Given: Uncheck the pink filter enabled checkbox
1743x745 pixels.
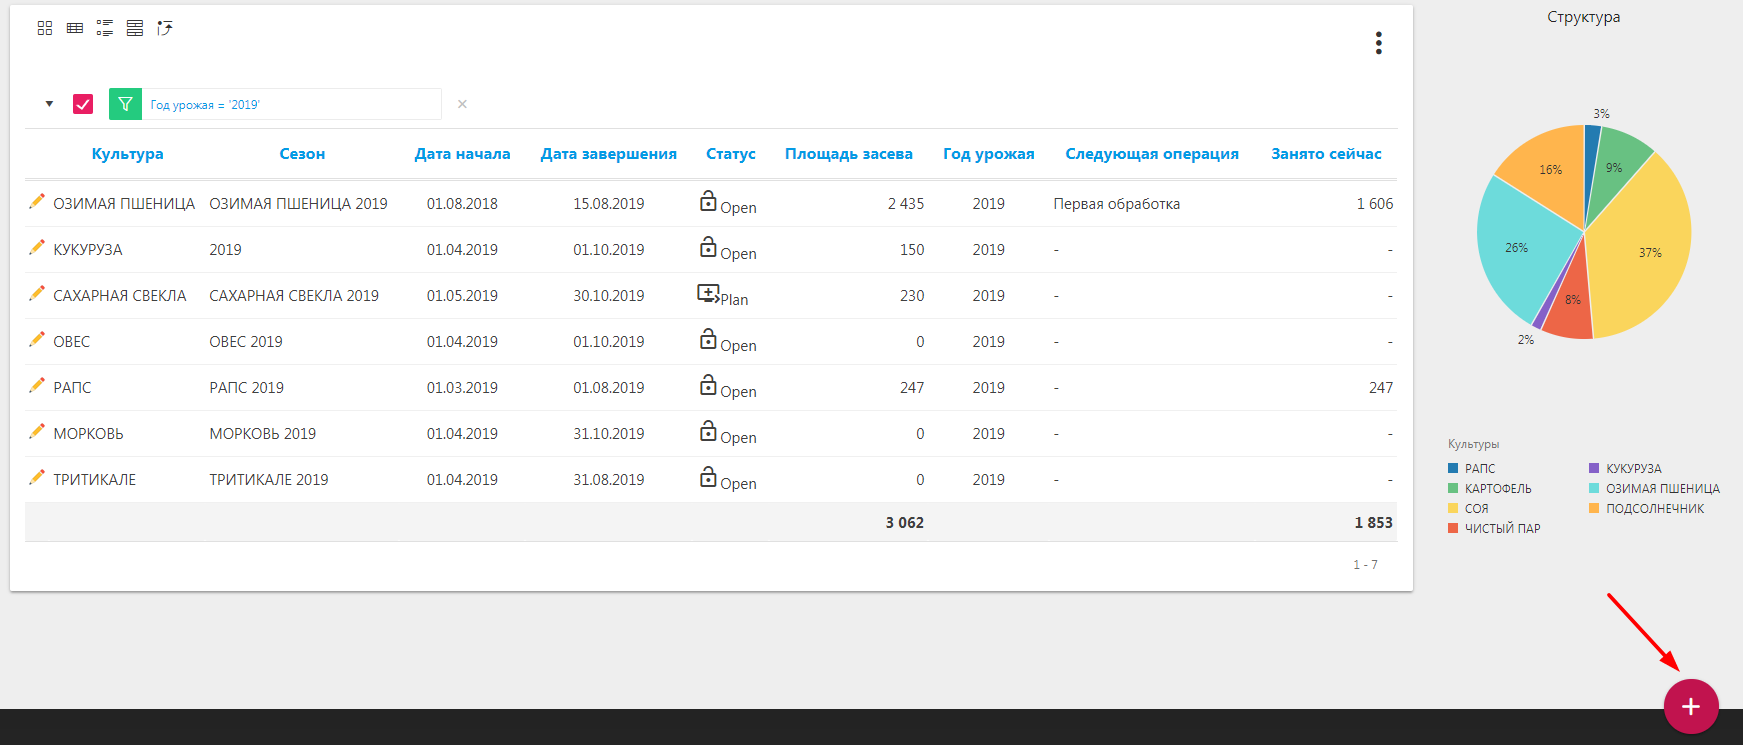Looking at the screenshot, I should pos(83,104).
